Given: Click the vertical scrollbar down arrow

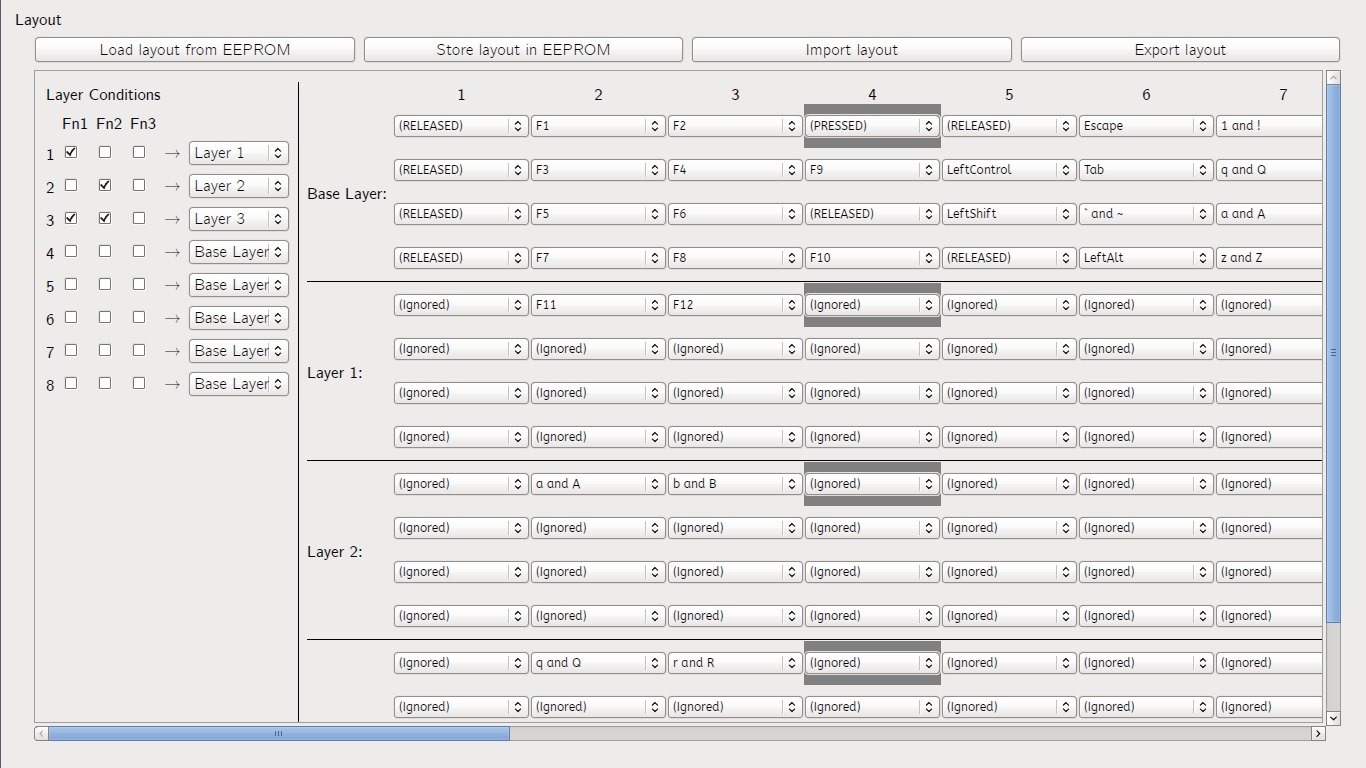Looking at the screenshot, I should [x=1333, y=717].
